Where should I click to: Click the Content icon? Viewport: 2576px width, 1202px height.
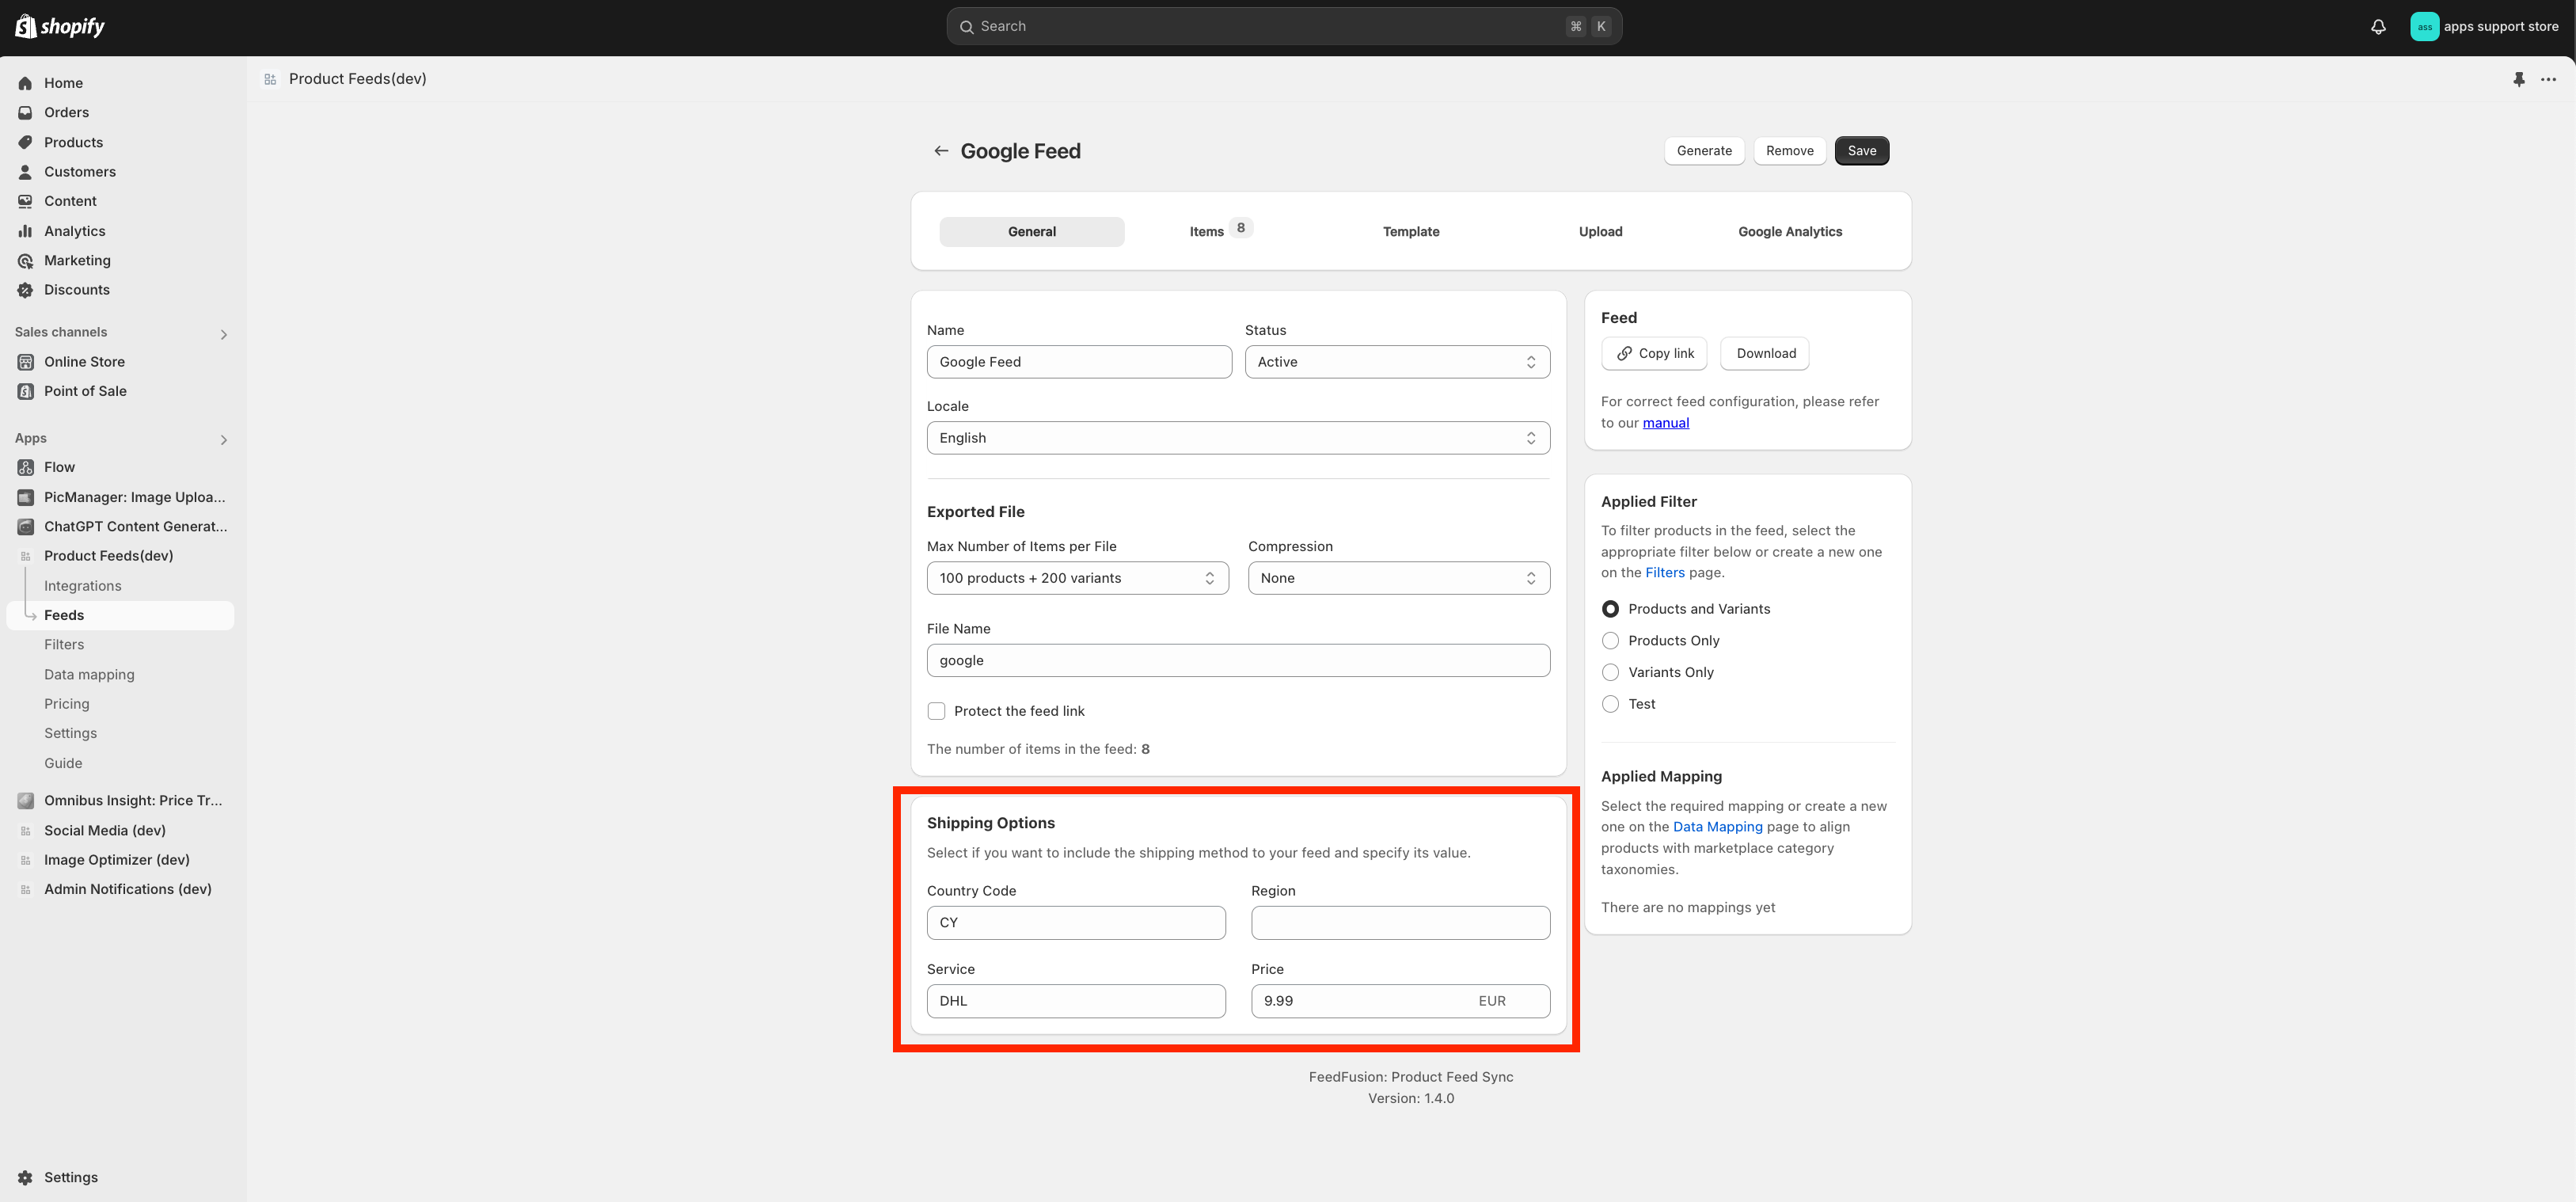click(25, 201)
